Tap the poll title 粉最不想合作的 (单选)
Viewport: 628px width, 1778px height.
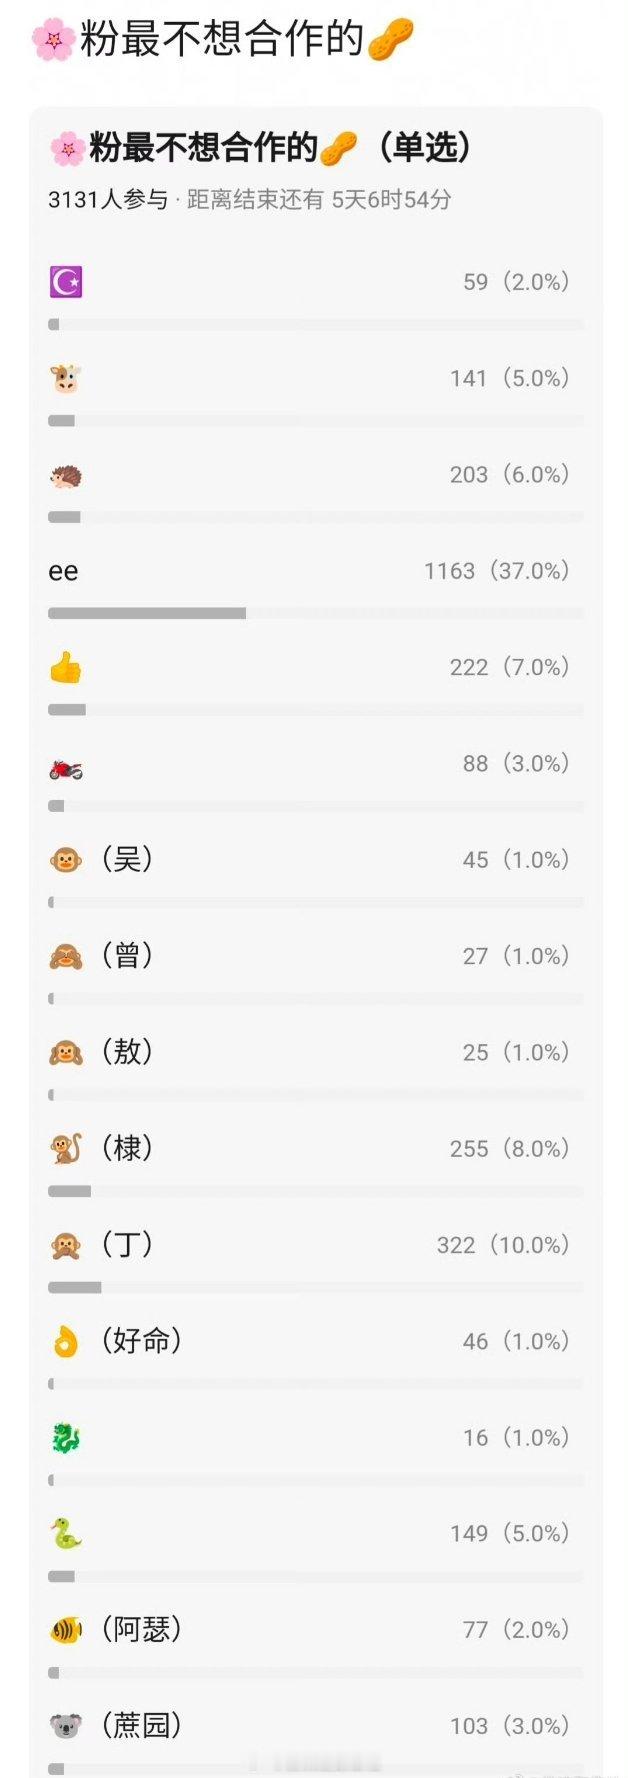coord(260,148)
